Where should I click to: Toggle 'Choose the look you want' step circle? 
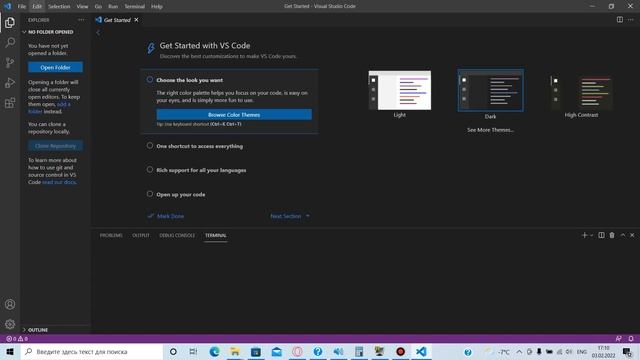point(150,80)
